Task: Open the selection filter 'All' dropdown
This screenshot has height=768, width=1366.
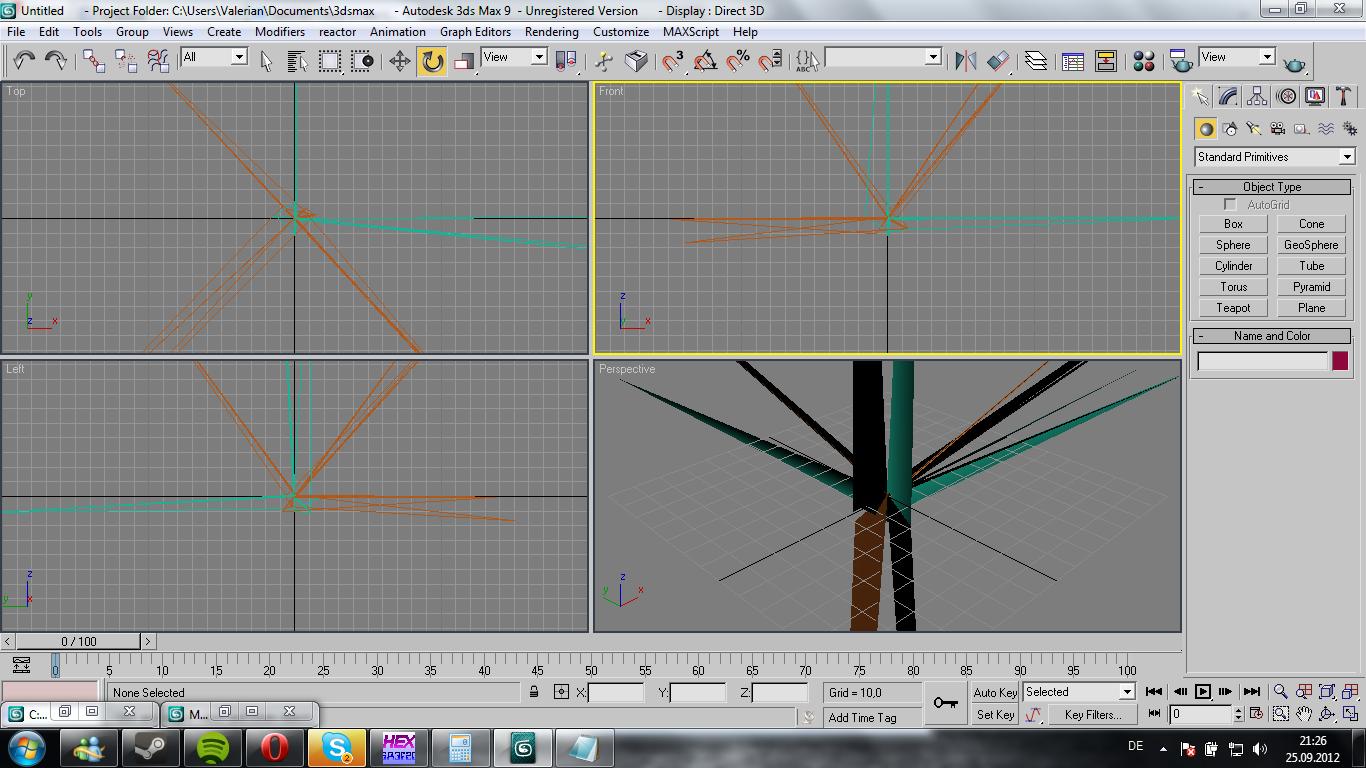Action: [x=239, y=57]
